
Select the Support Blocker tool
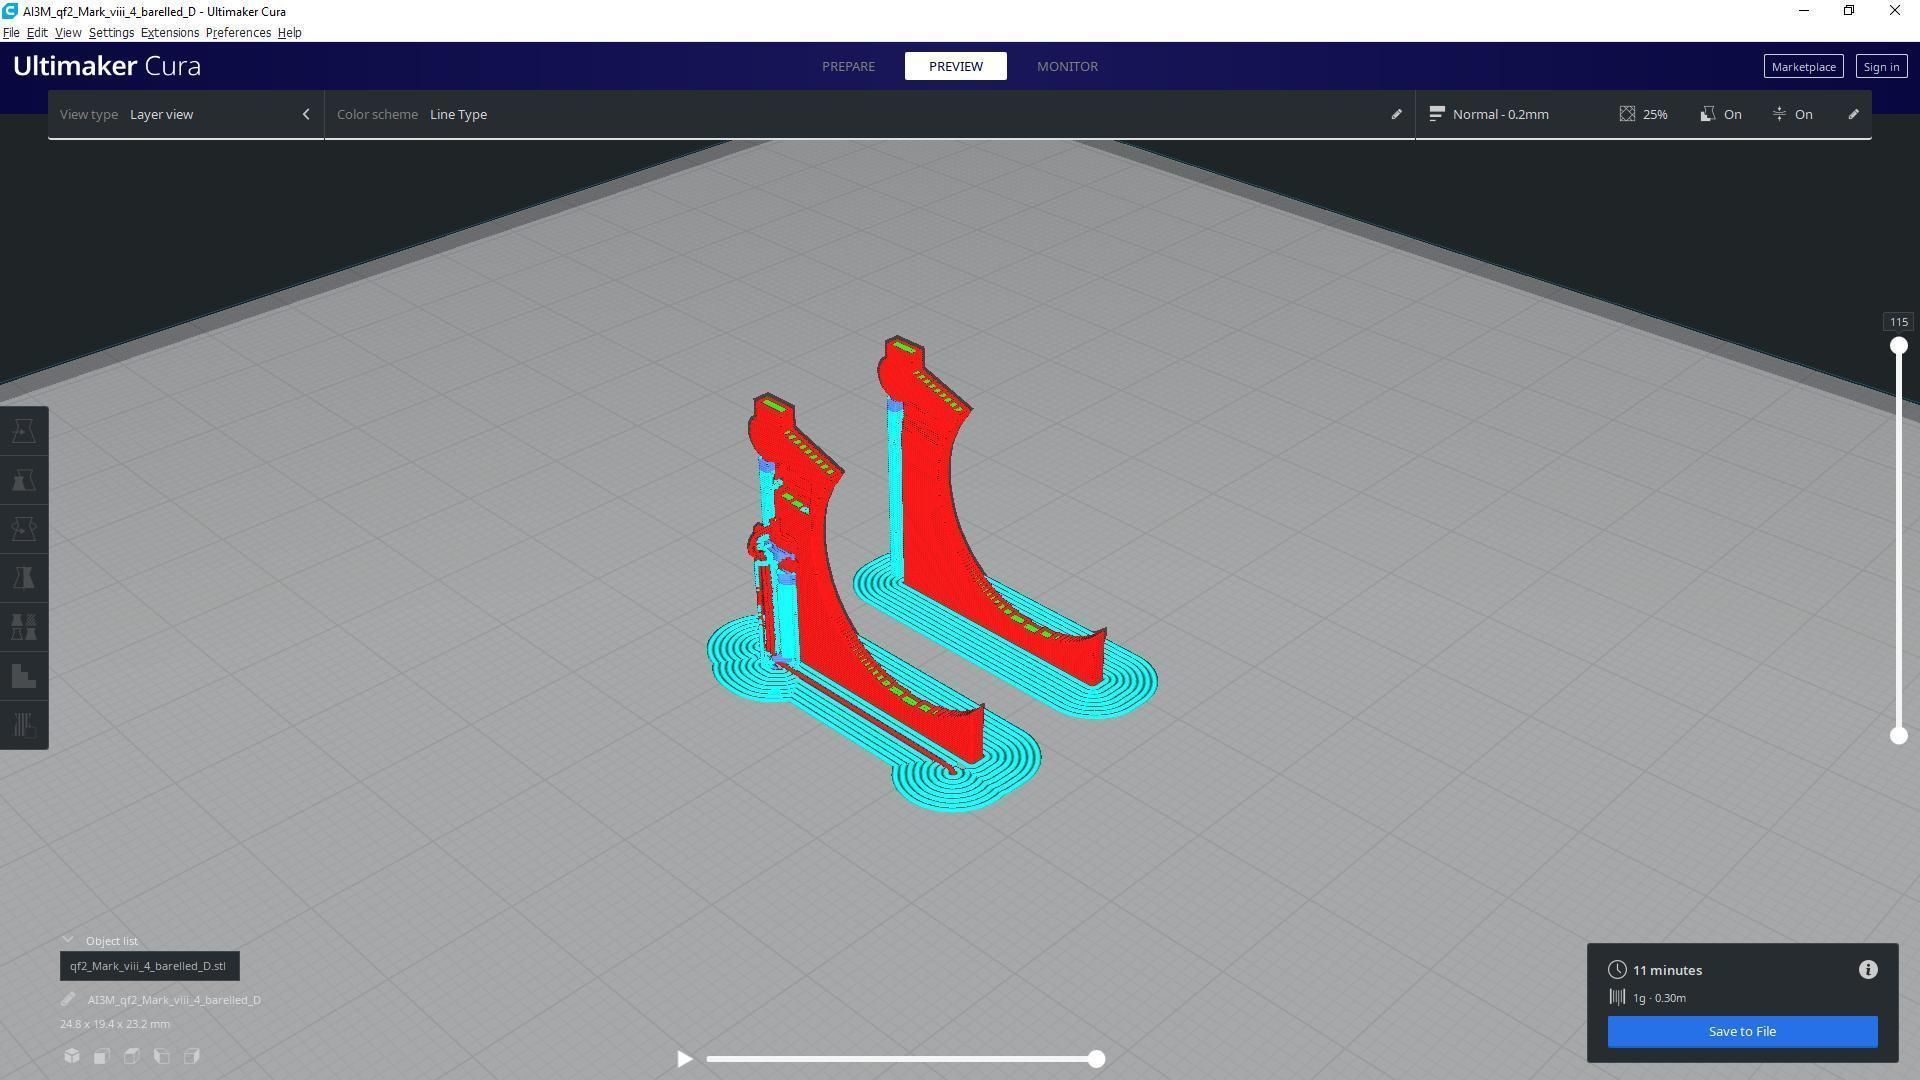pos(24,676)
